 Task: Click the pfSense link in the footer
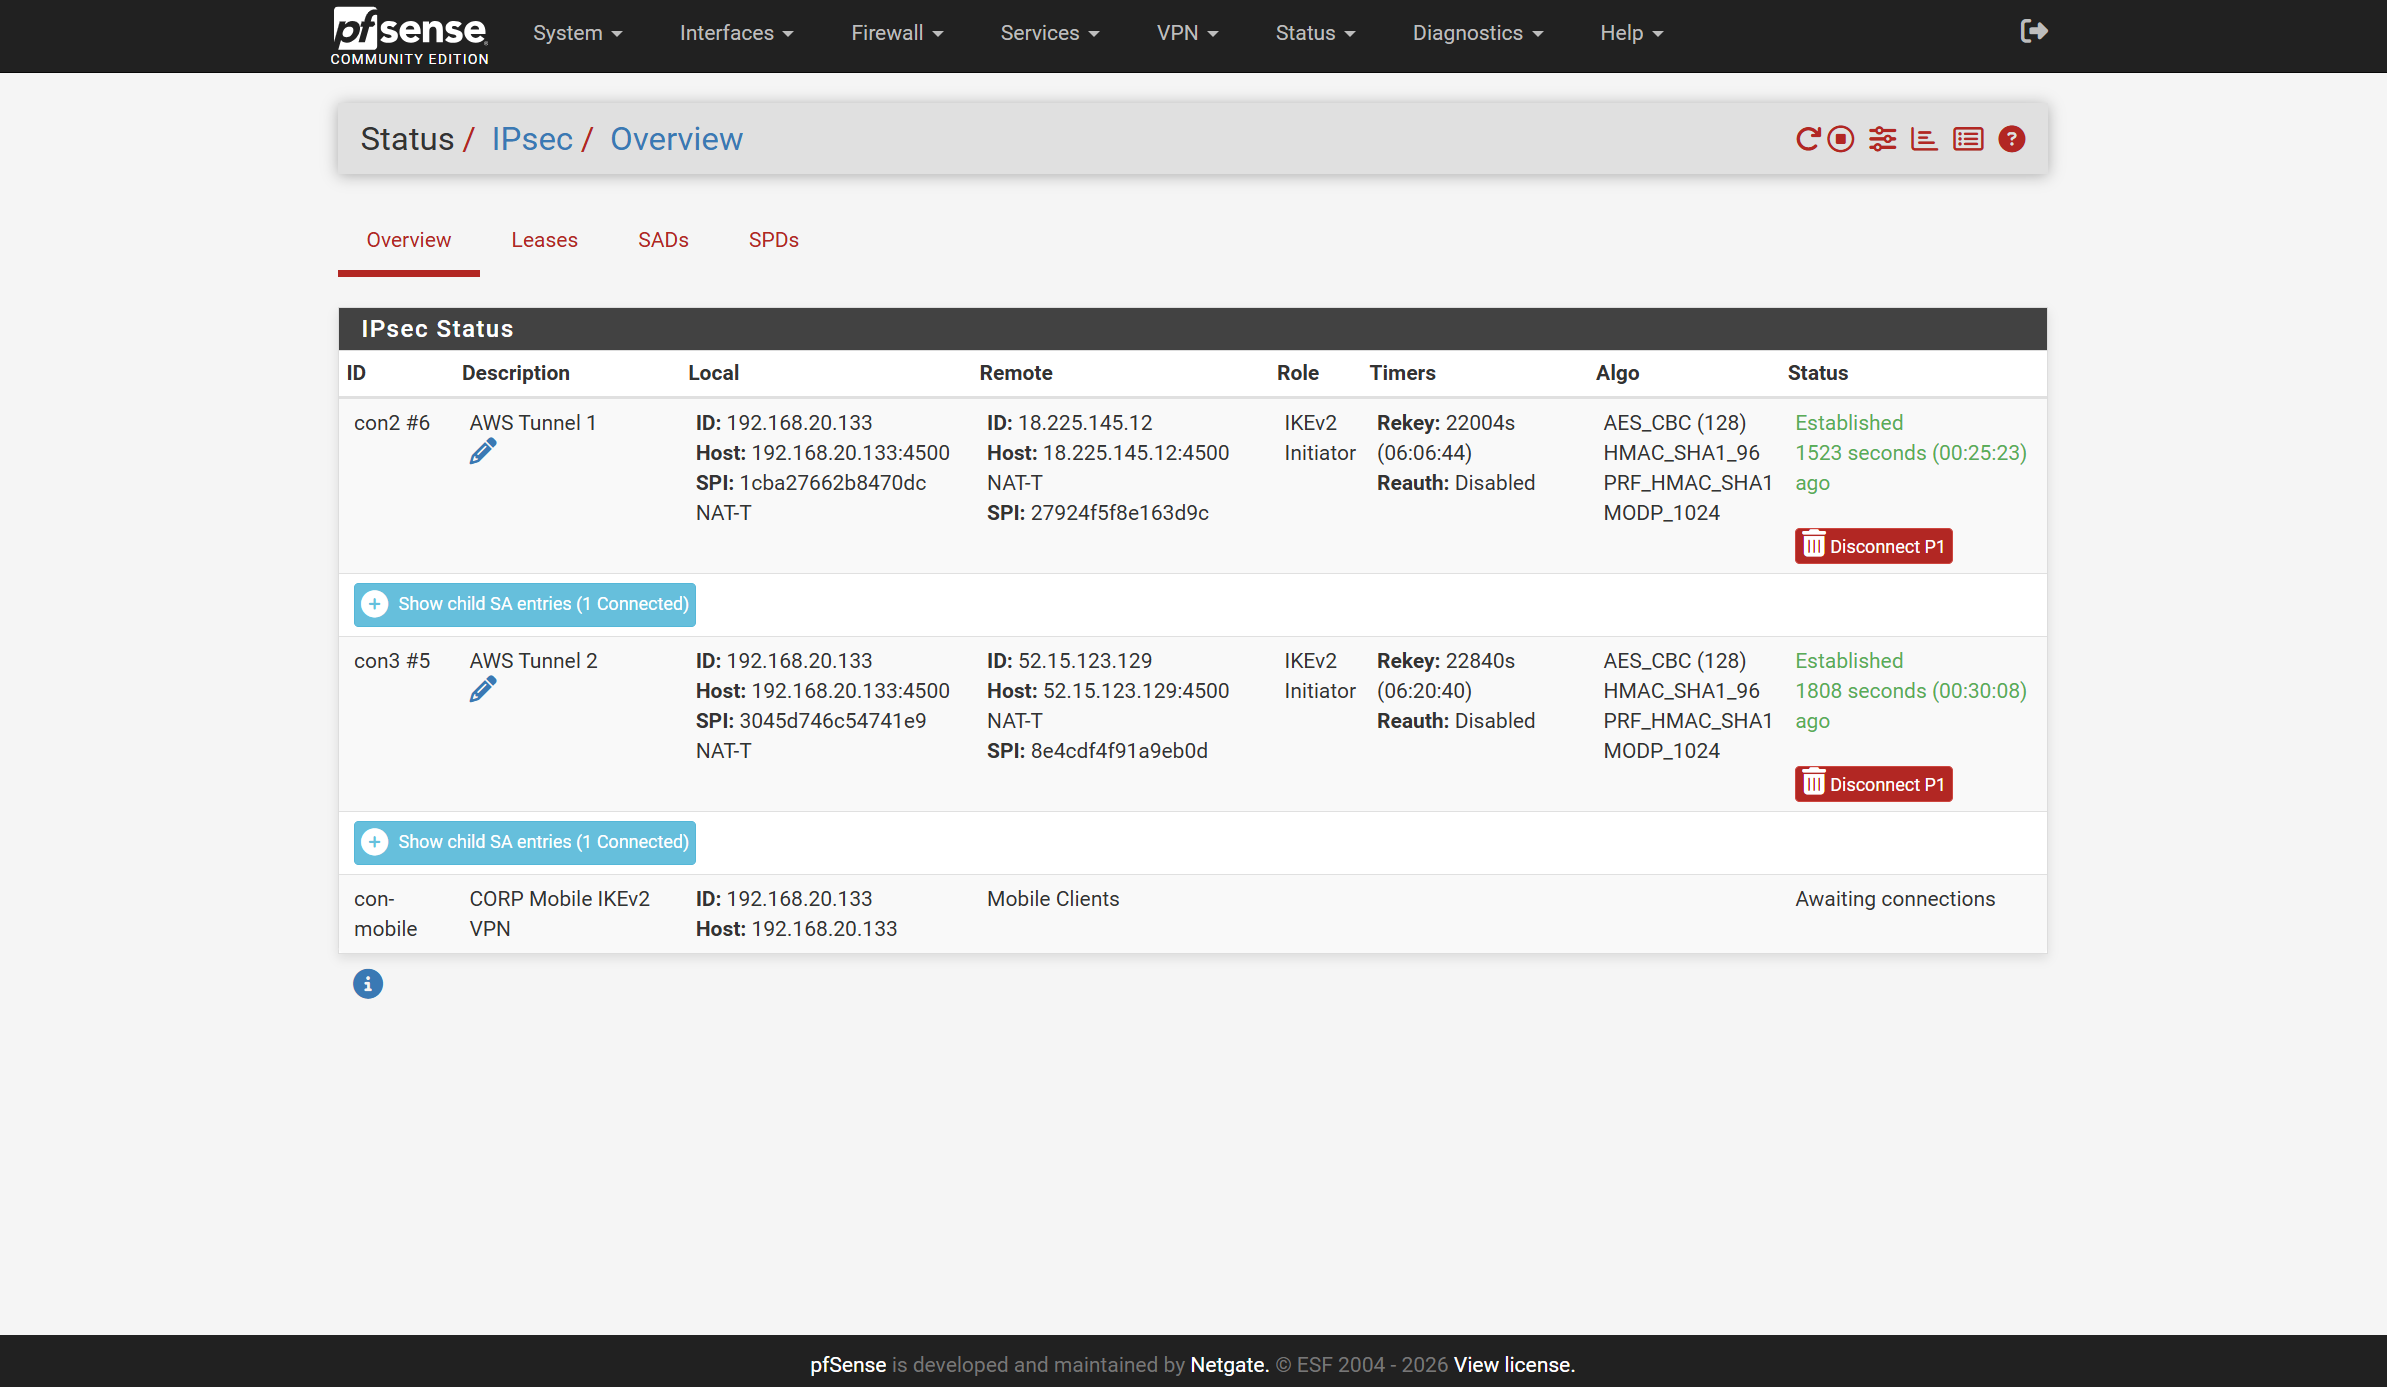tap(848, 1365)
